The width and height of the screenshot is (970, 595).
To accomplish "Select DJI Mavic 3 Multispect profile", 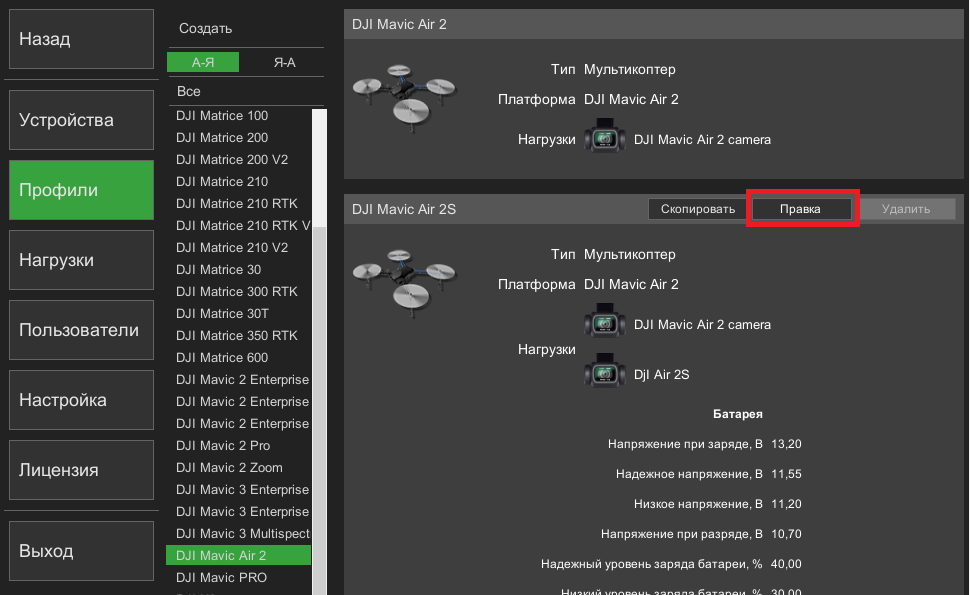I will click(x=239, y=533).
